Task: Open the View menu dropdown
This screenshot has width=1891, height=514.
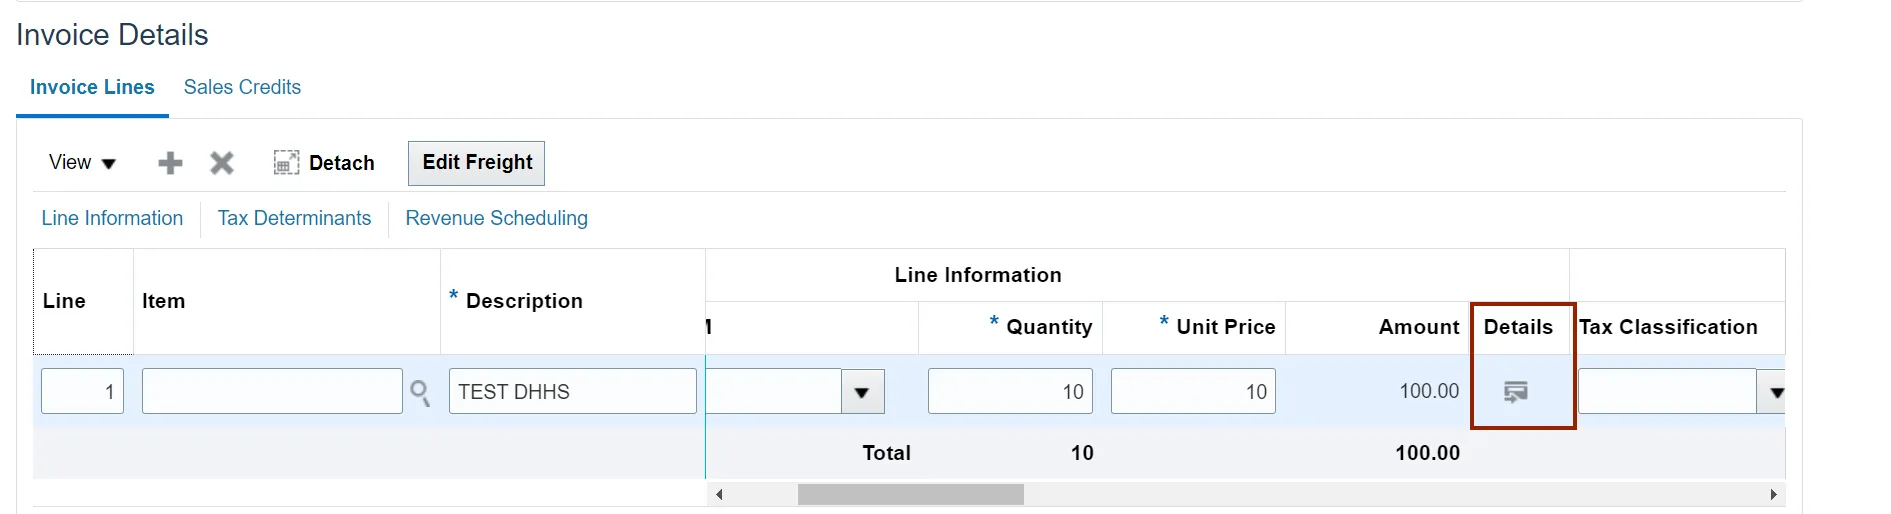Action: coord(82,163)
